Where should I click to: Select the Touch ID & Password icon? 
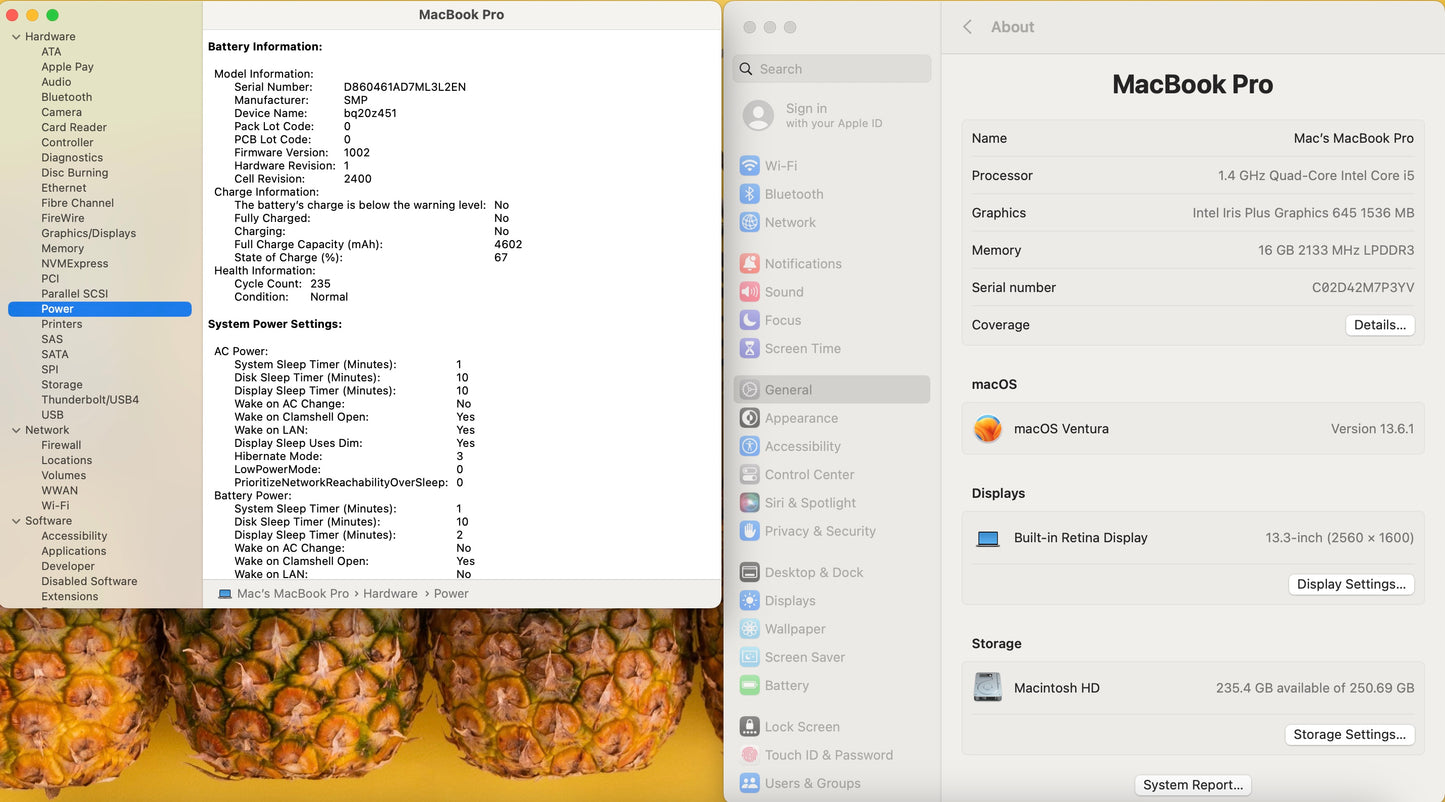pos(749,755)
